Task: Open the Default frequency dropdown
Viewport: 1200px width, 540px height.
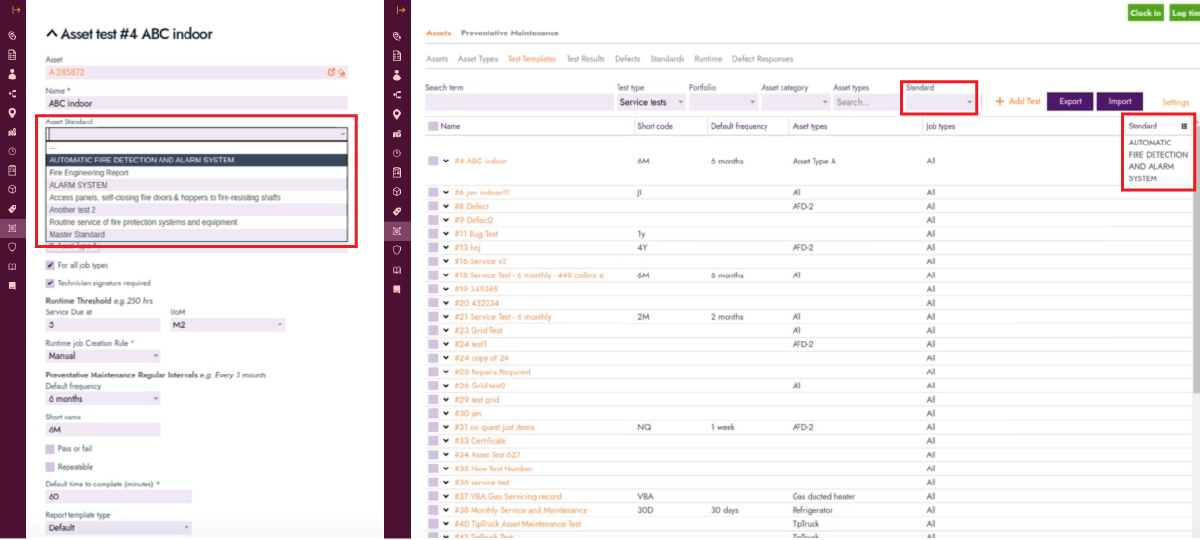Action: pos(103,398)
